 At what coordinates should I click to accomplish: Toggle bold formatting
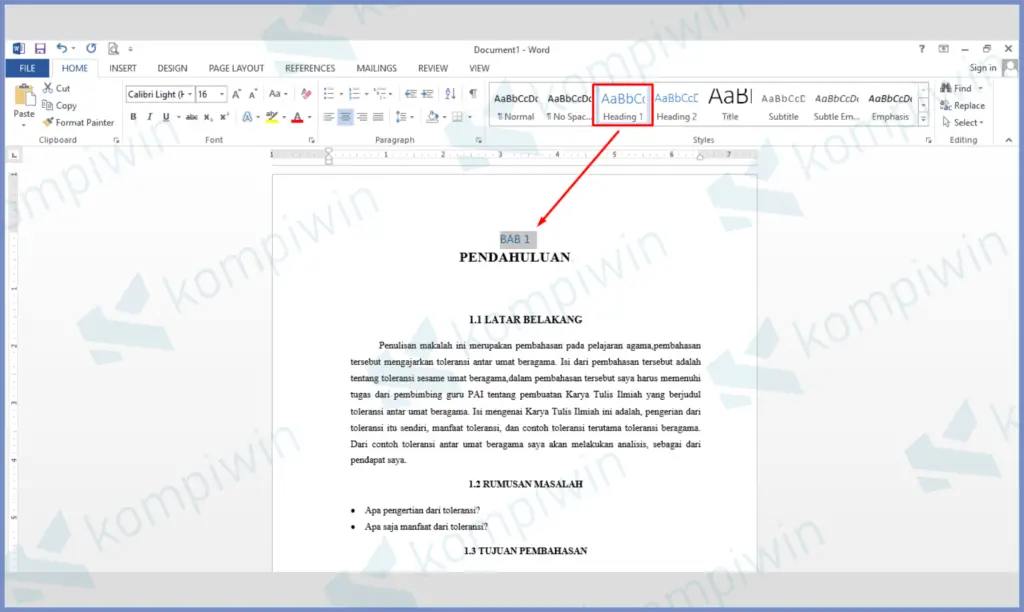click(x=134, y=116)
